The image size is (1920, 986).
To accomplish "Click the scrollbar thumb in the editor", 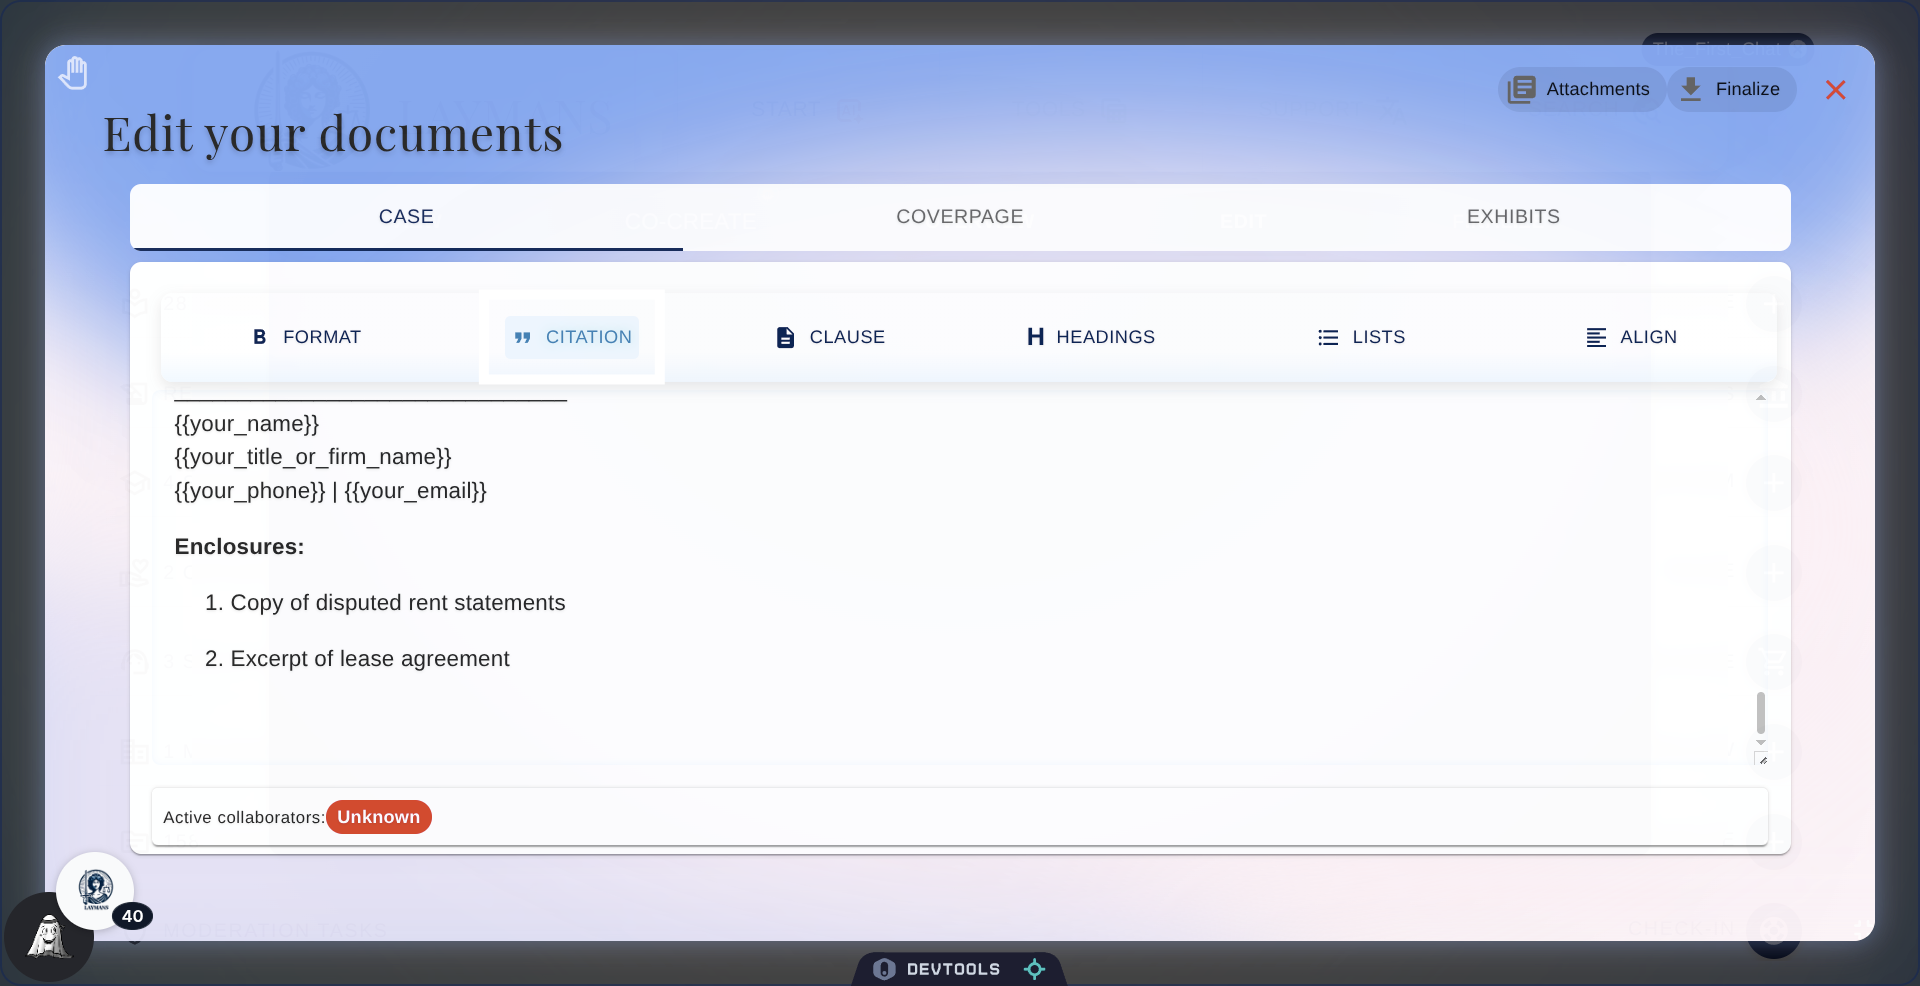I will click(1760, 713).
